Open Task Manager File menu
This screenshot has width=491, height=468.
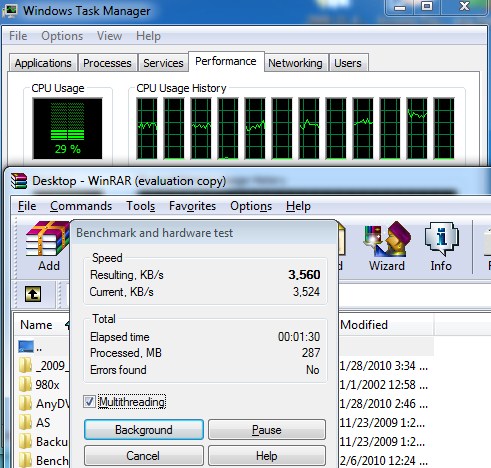coord(18,36)
